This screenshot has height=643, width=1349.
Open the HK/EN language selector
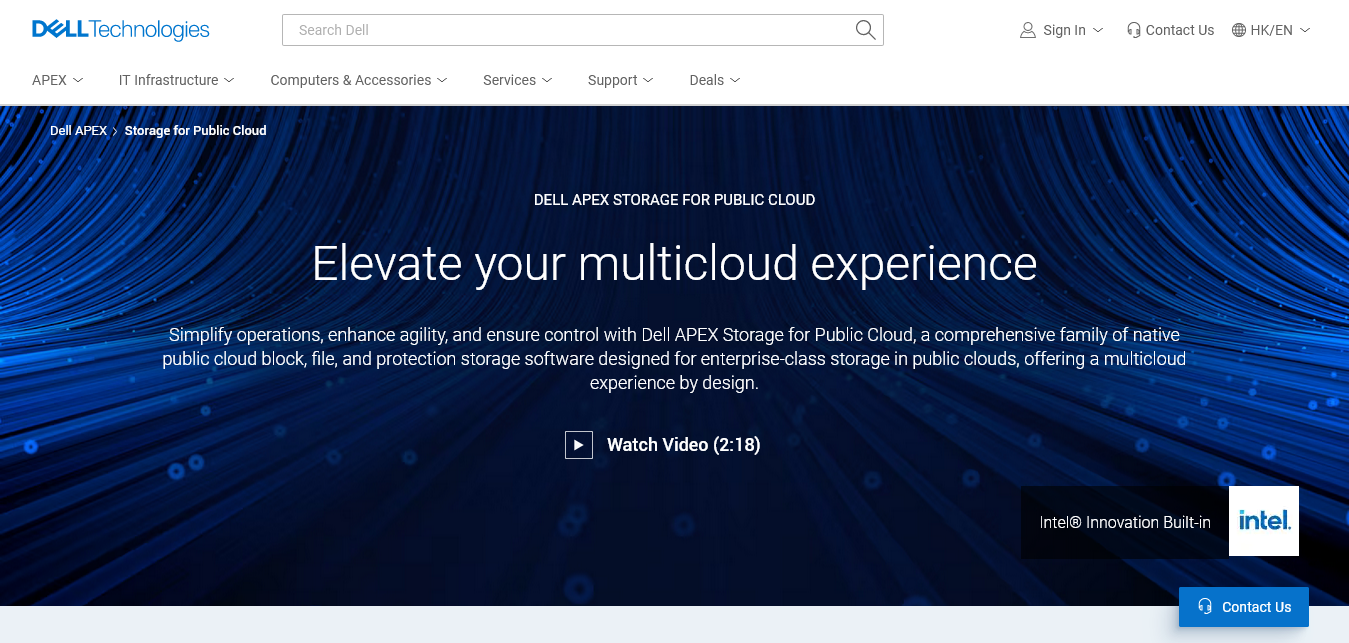[1270, 30]
